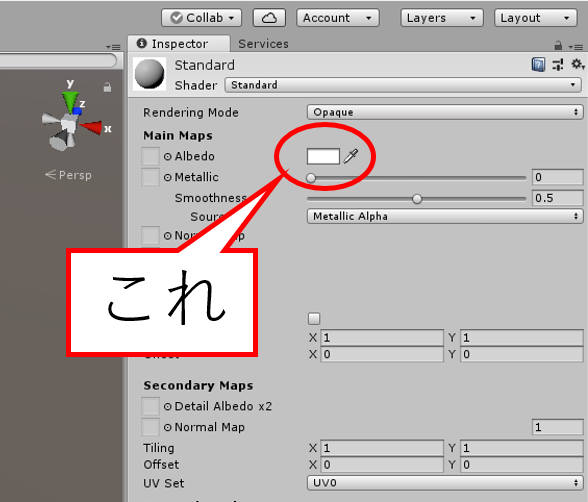The width and height of the screenshot is (588, 502).
Task: Click the green Y axis cone on gizmo
Action: point(70,101)
